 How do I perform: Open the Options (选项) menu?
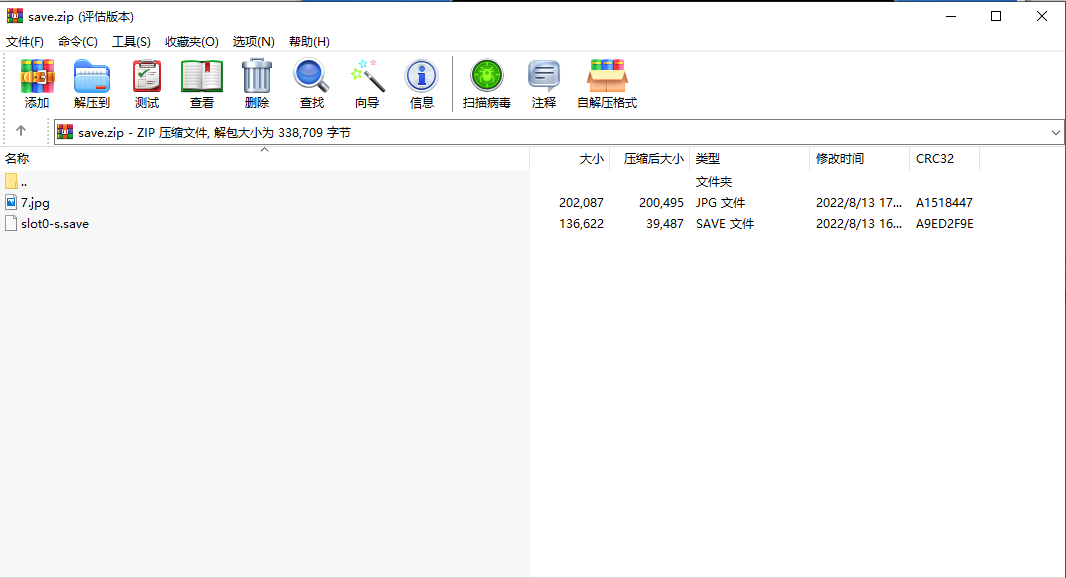click(254, 41)
